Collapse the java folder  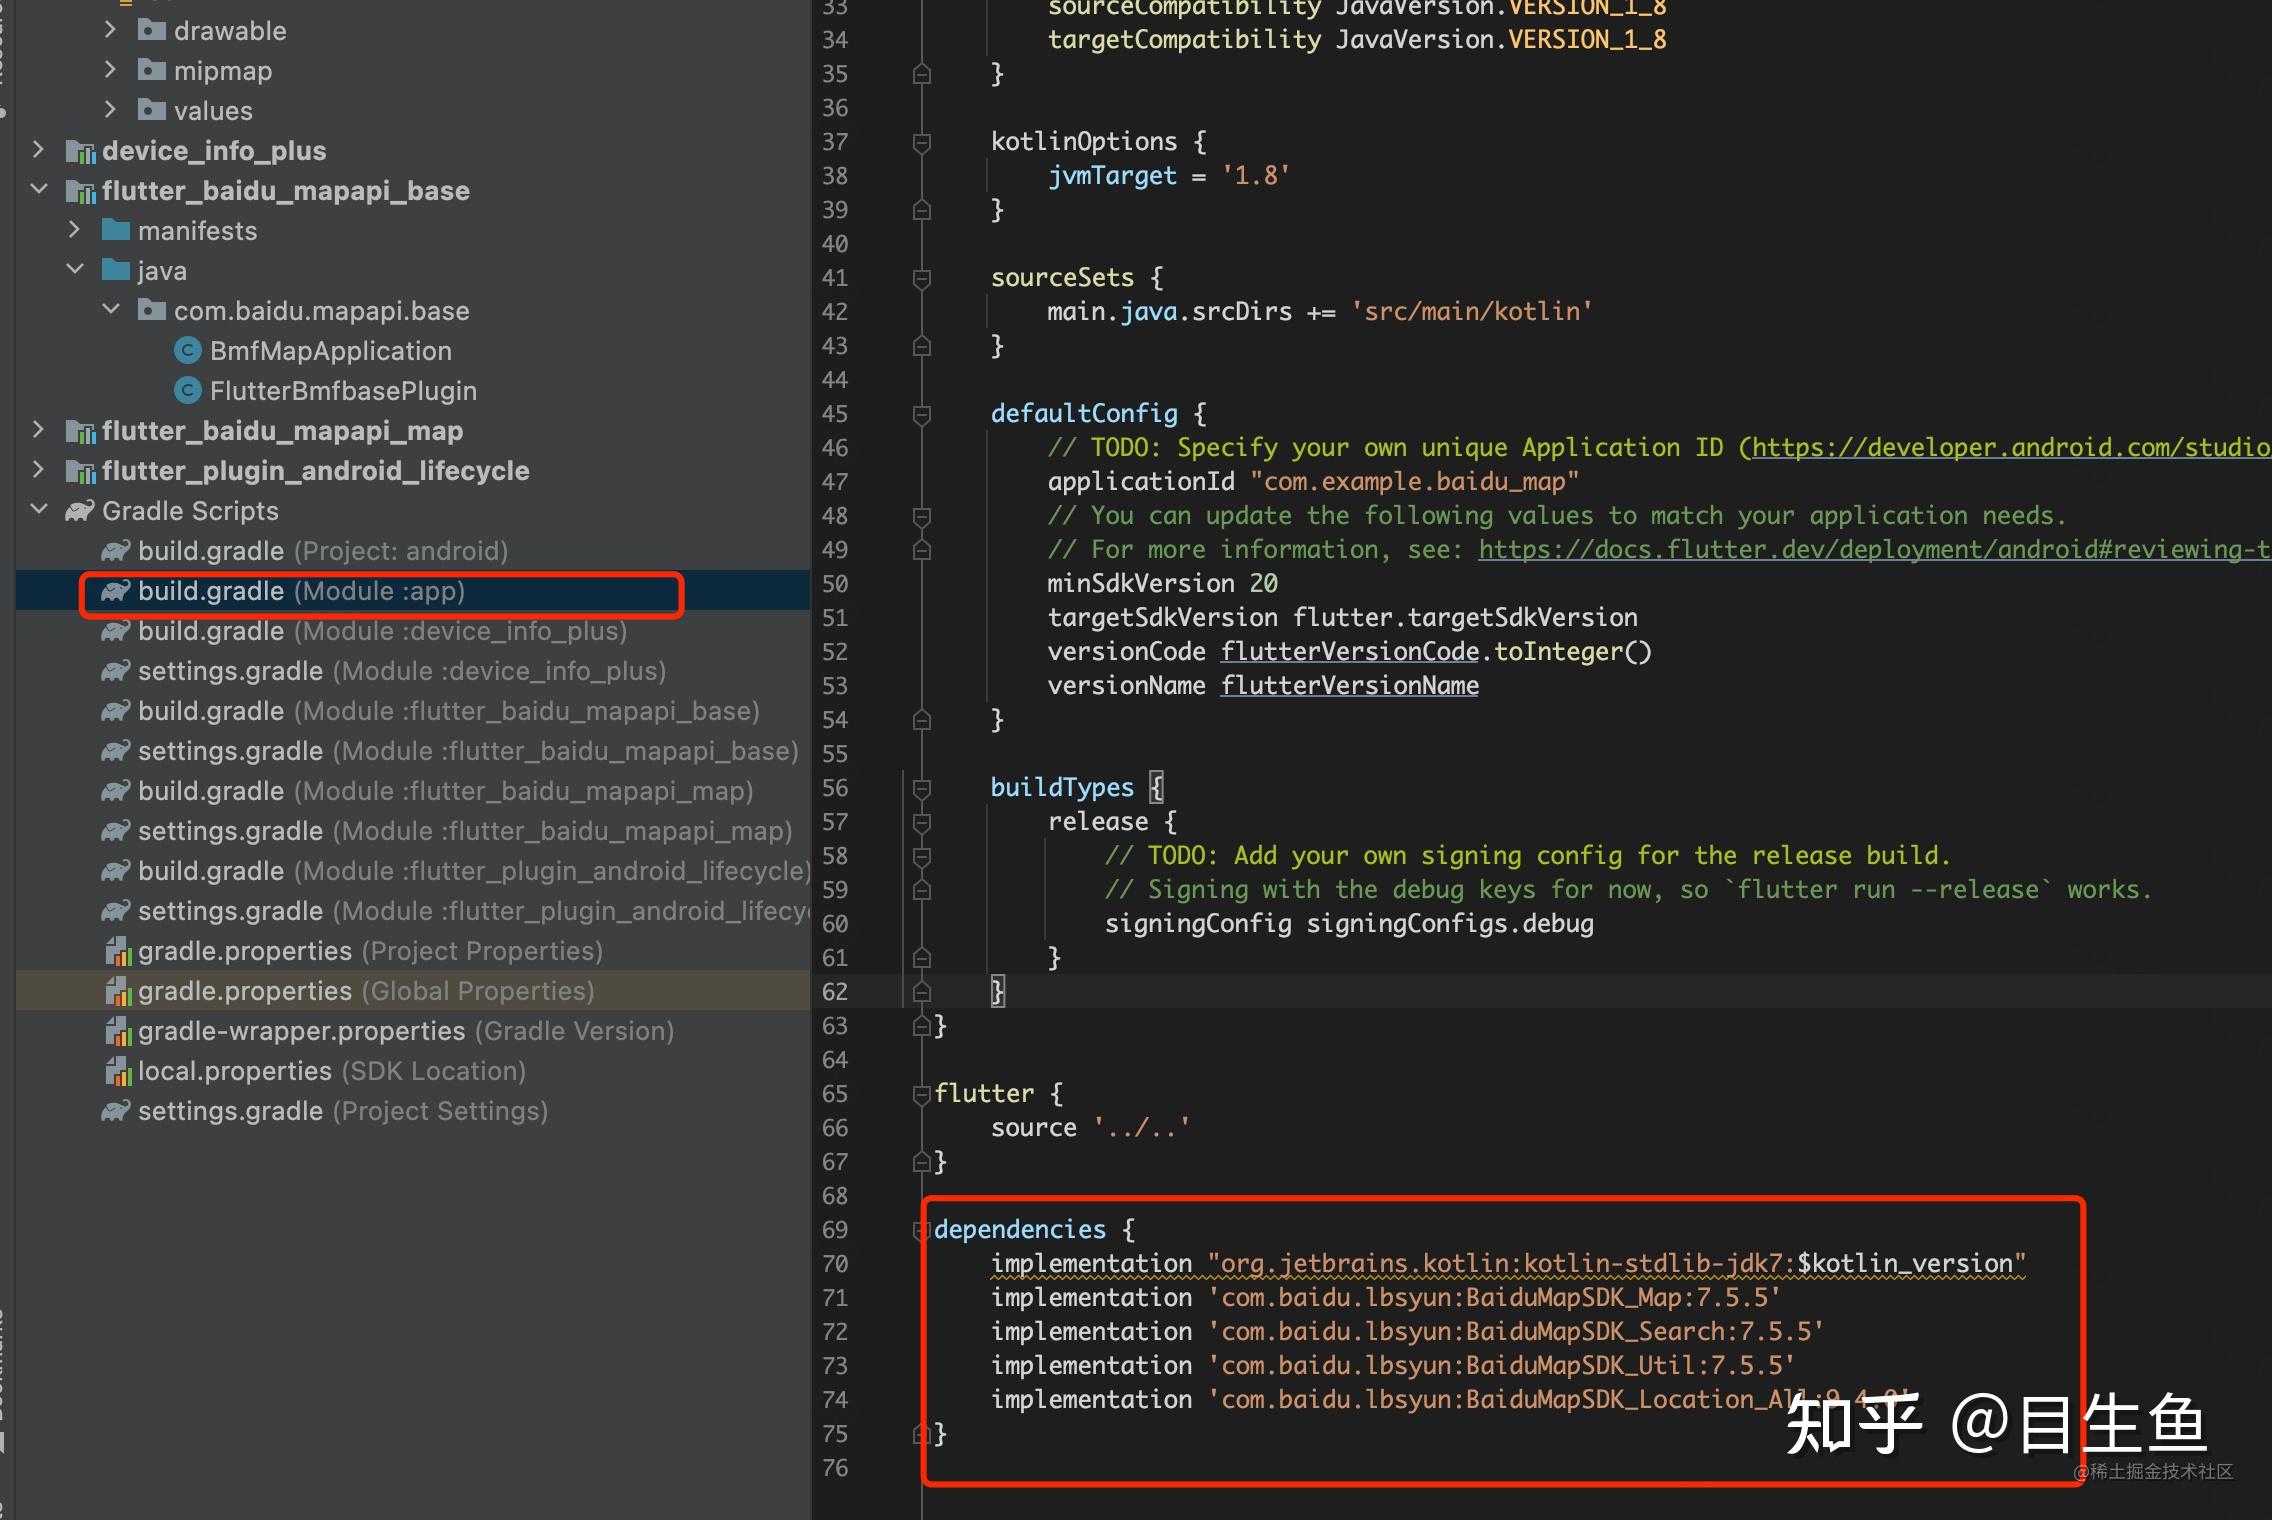point(75,270)
